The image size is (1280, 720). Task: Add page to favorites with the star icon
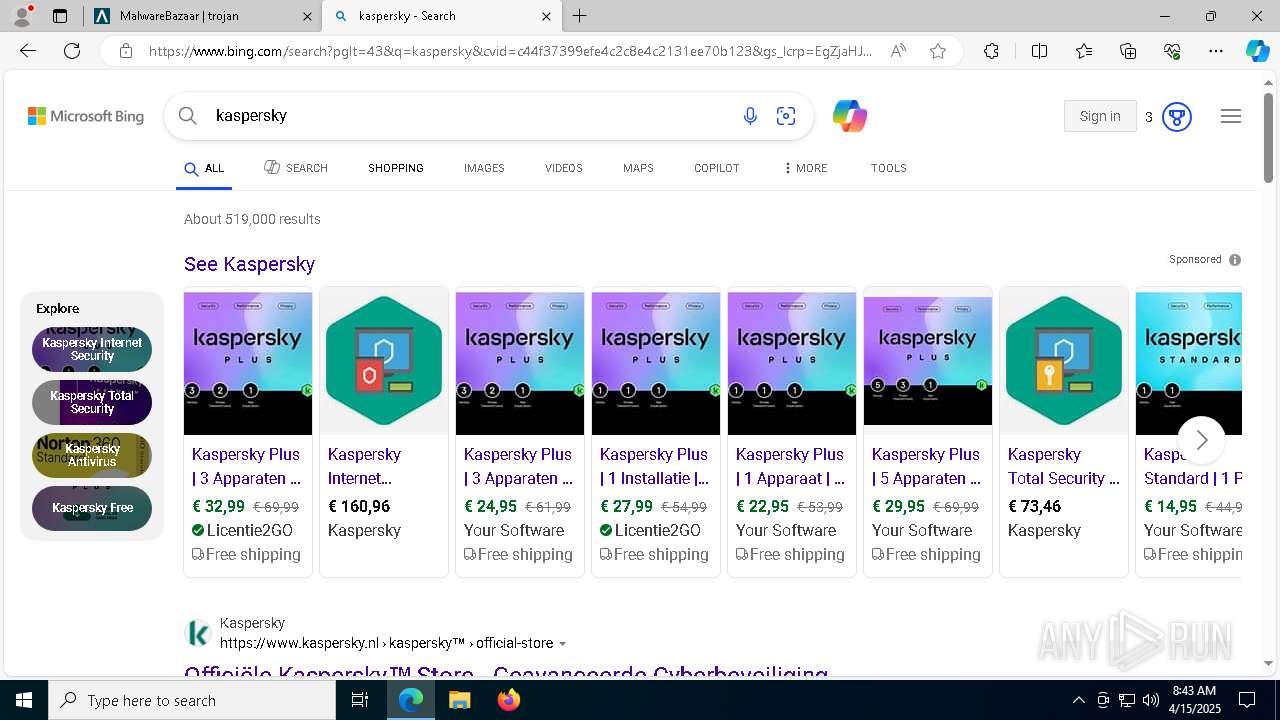(938, 51)
